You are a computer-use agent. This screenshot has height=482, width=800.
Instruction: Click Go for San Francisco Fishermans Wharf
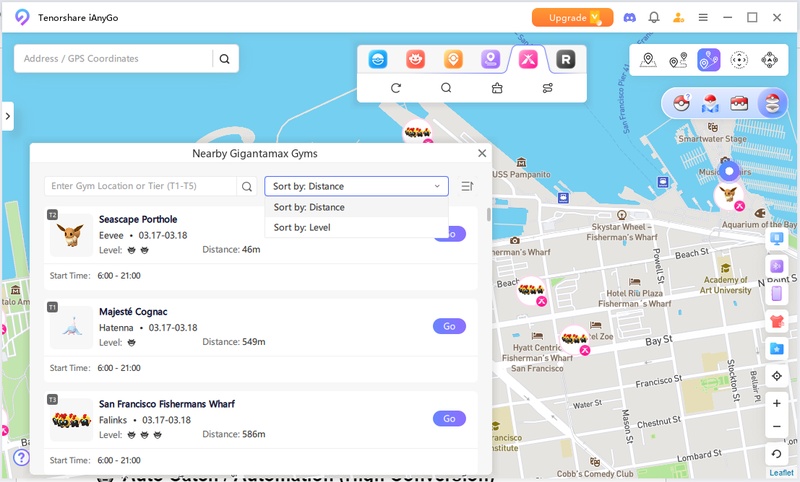tap(449, 418)
